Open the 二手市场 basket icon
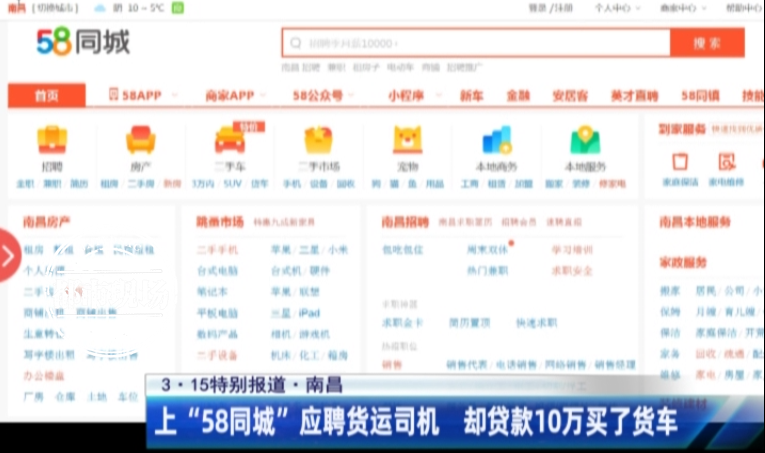765x453 pixels. click(319, 140)
